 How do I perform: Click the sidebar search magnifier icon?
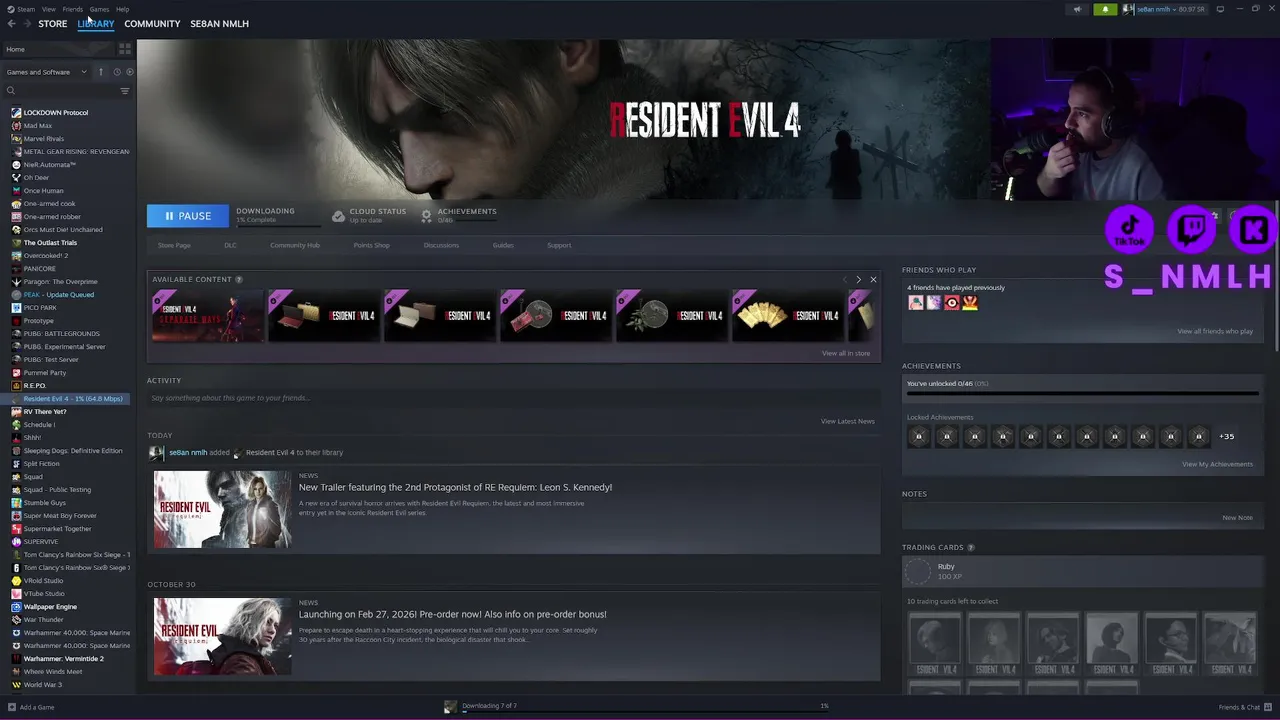tap(11, 91)
